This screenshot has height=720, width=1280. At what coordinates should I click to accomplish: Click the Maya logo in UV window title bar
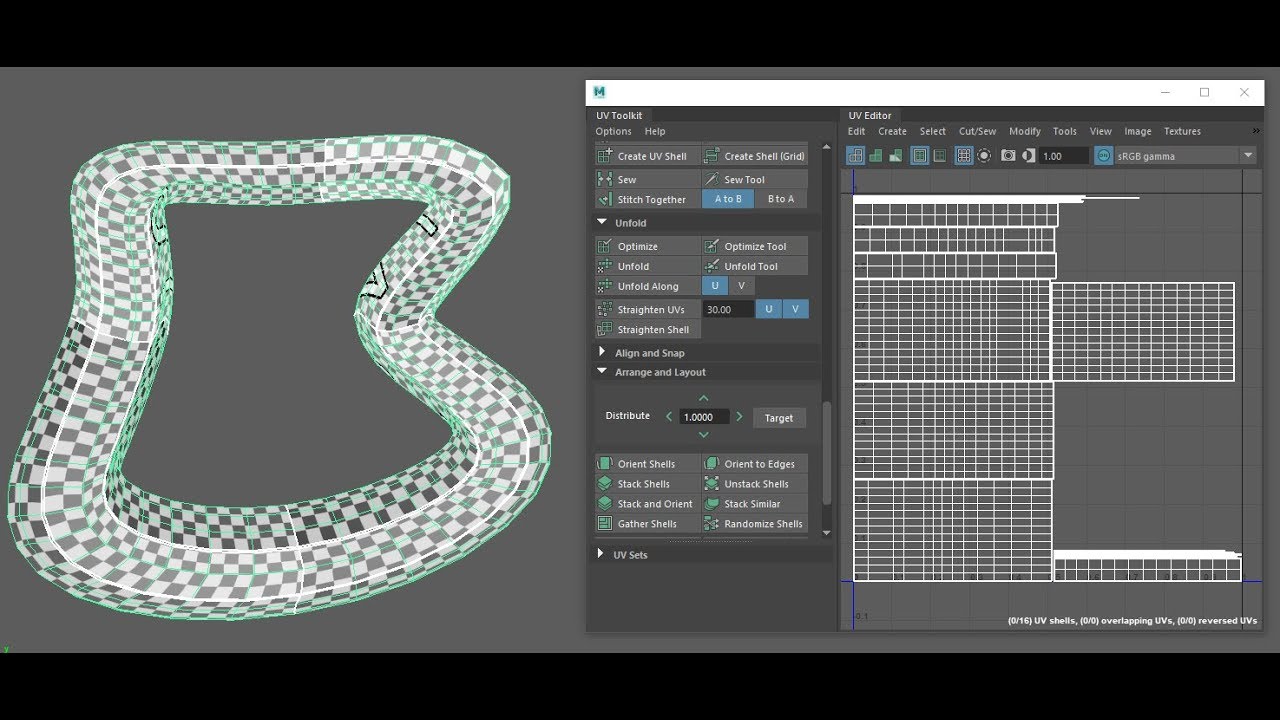[599, 92]
